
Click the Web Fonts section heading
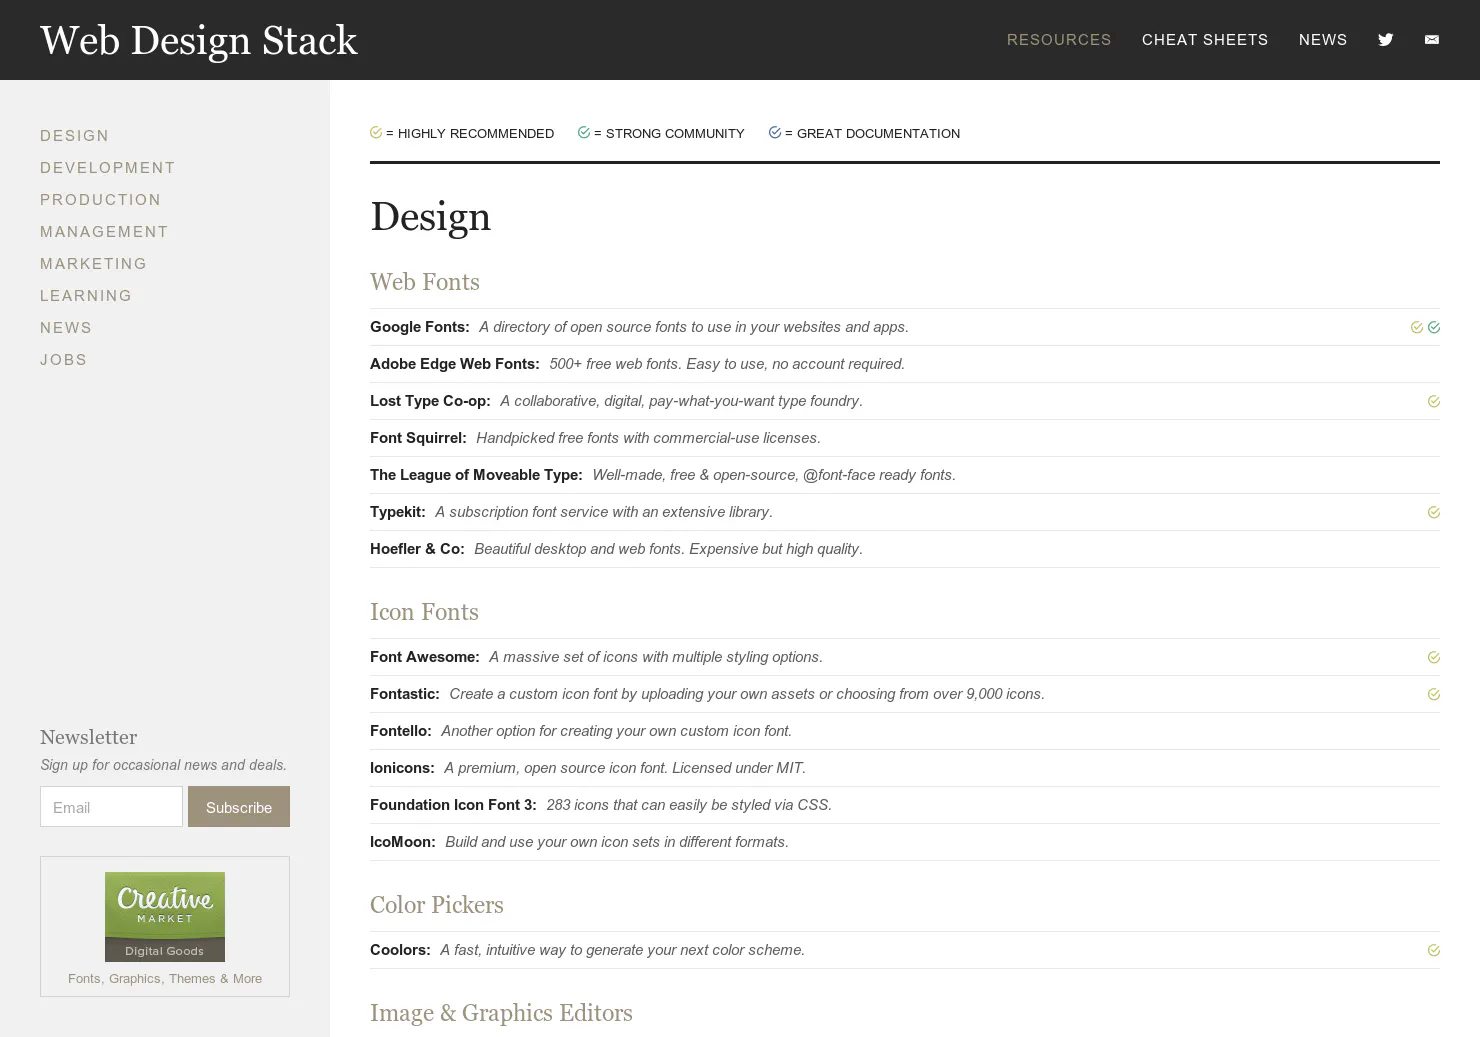pos(425,282)
